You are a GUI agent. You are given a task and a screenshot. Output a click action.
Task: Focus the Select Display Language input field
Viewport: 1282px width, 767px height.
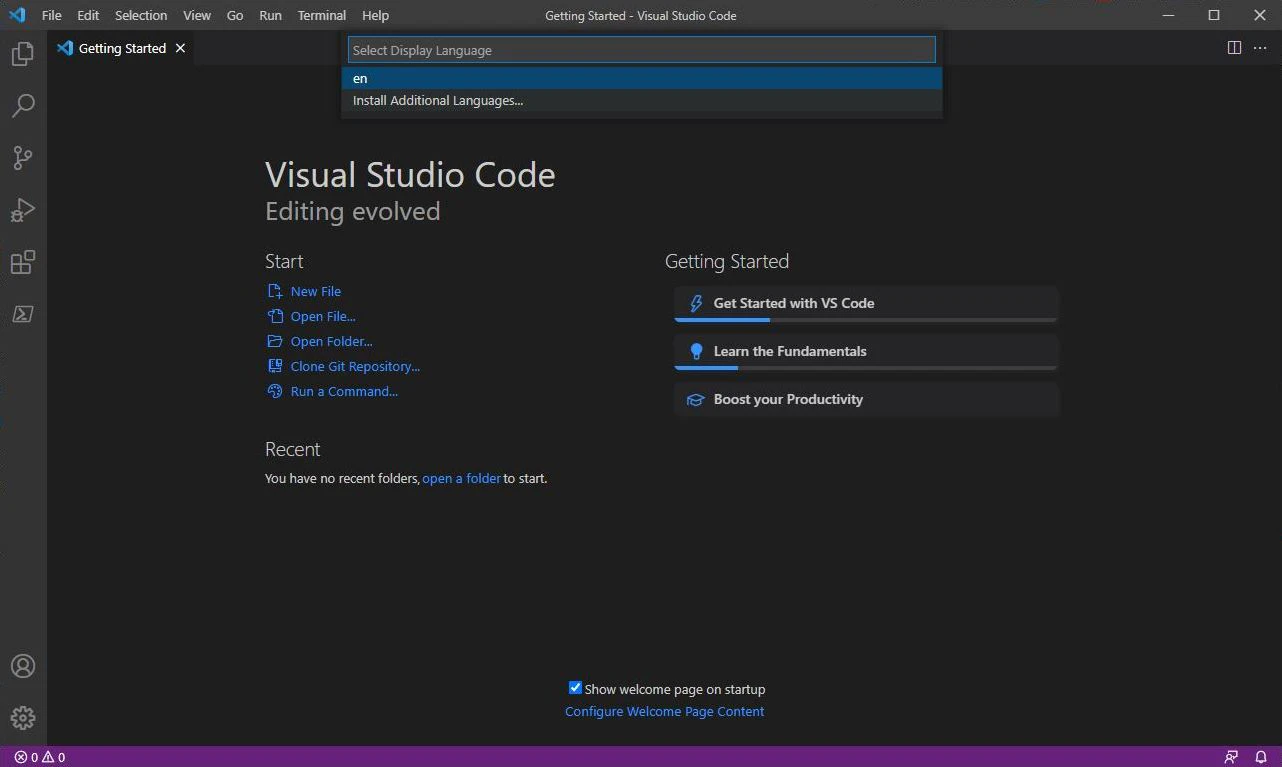[642, 50]
